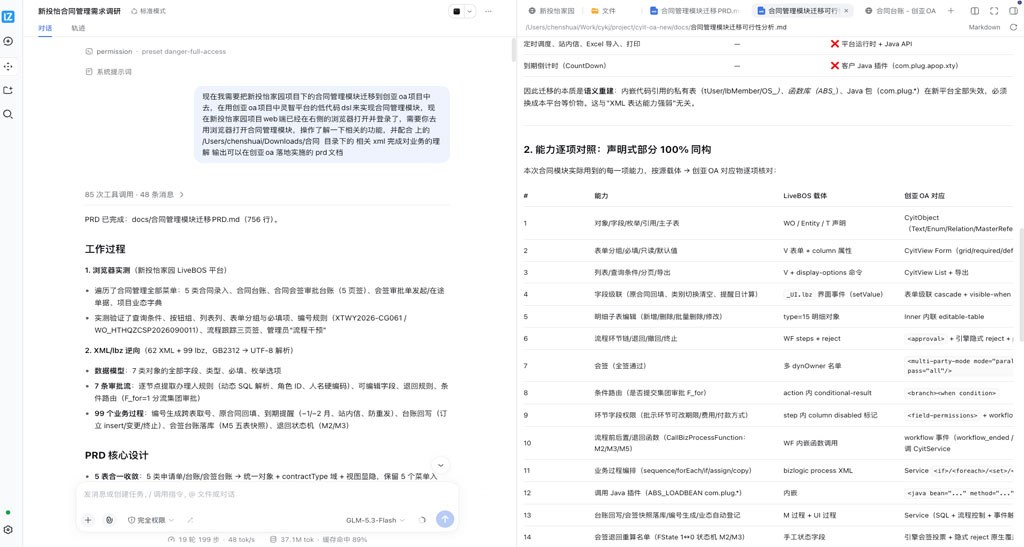Switch to the 新投怡家园 browser tab
Screen dimensions: 1024x547
click(x=552, y=11)
